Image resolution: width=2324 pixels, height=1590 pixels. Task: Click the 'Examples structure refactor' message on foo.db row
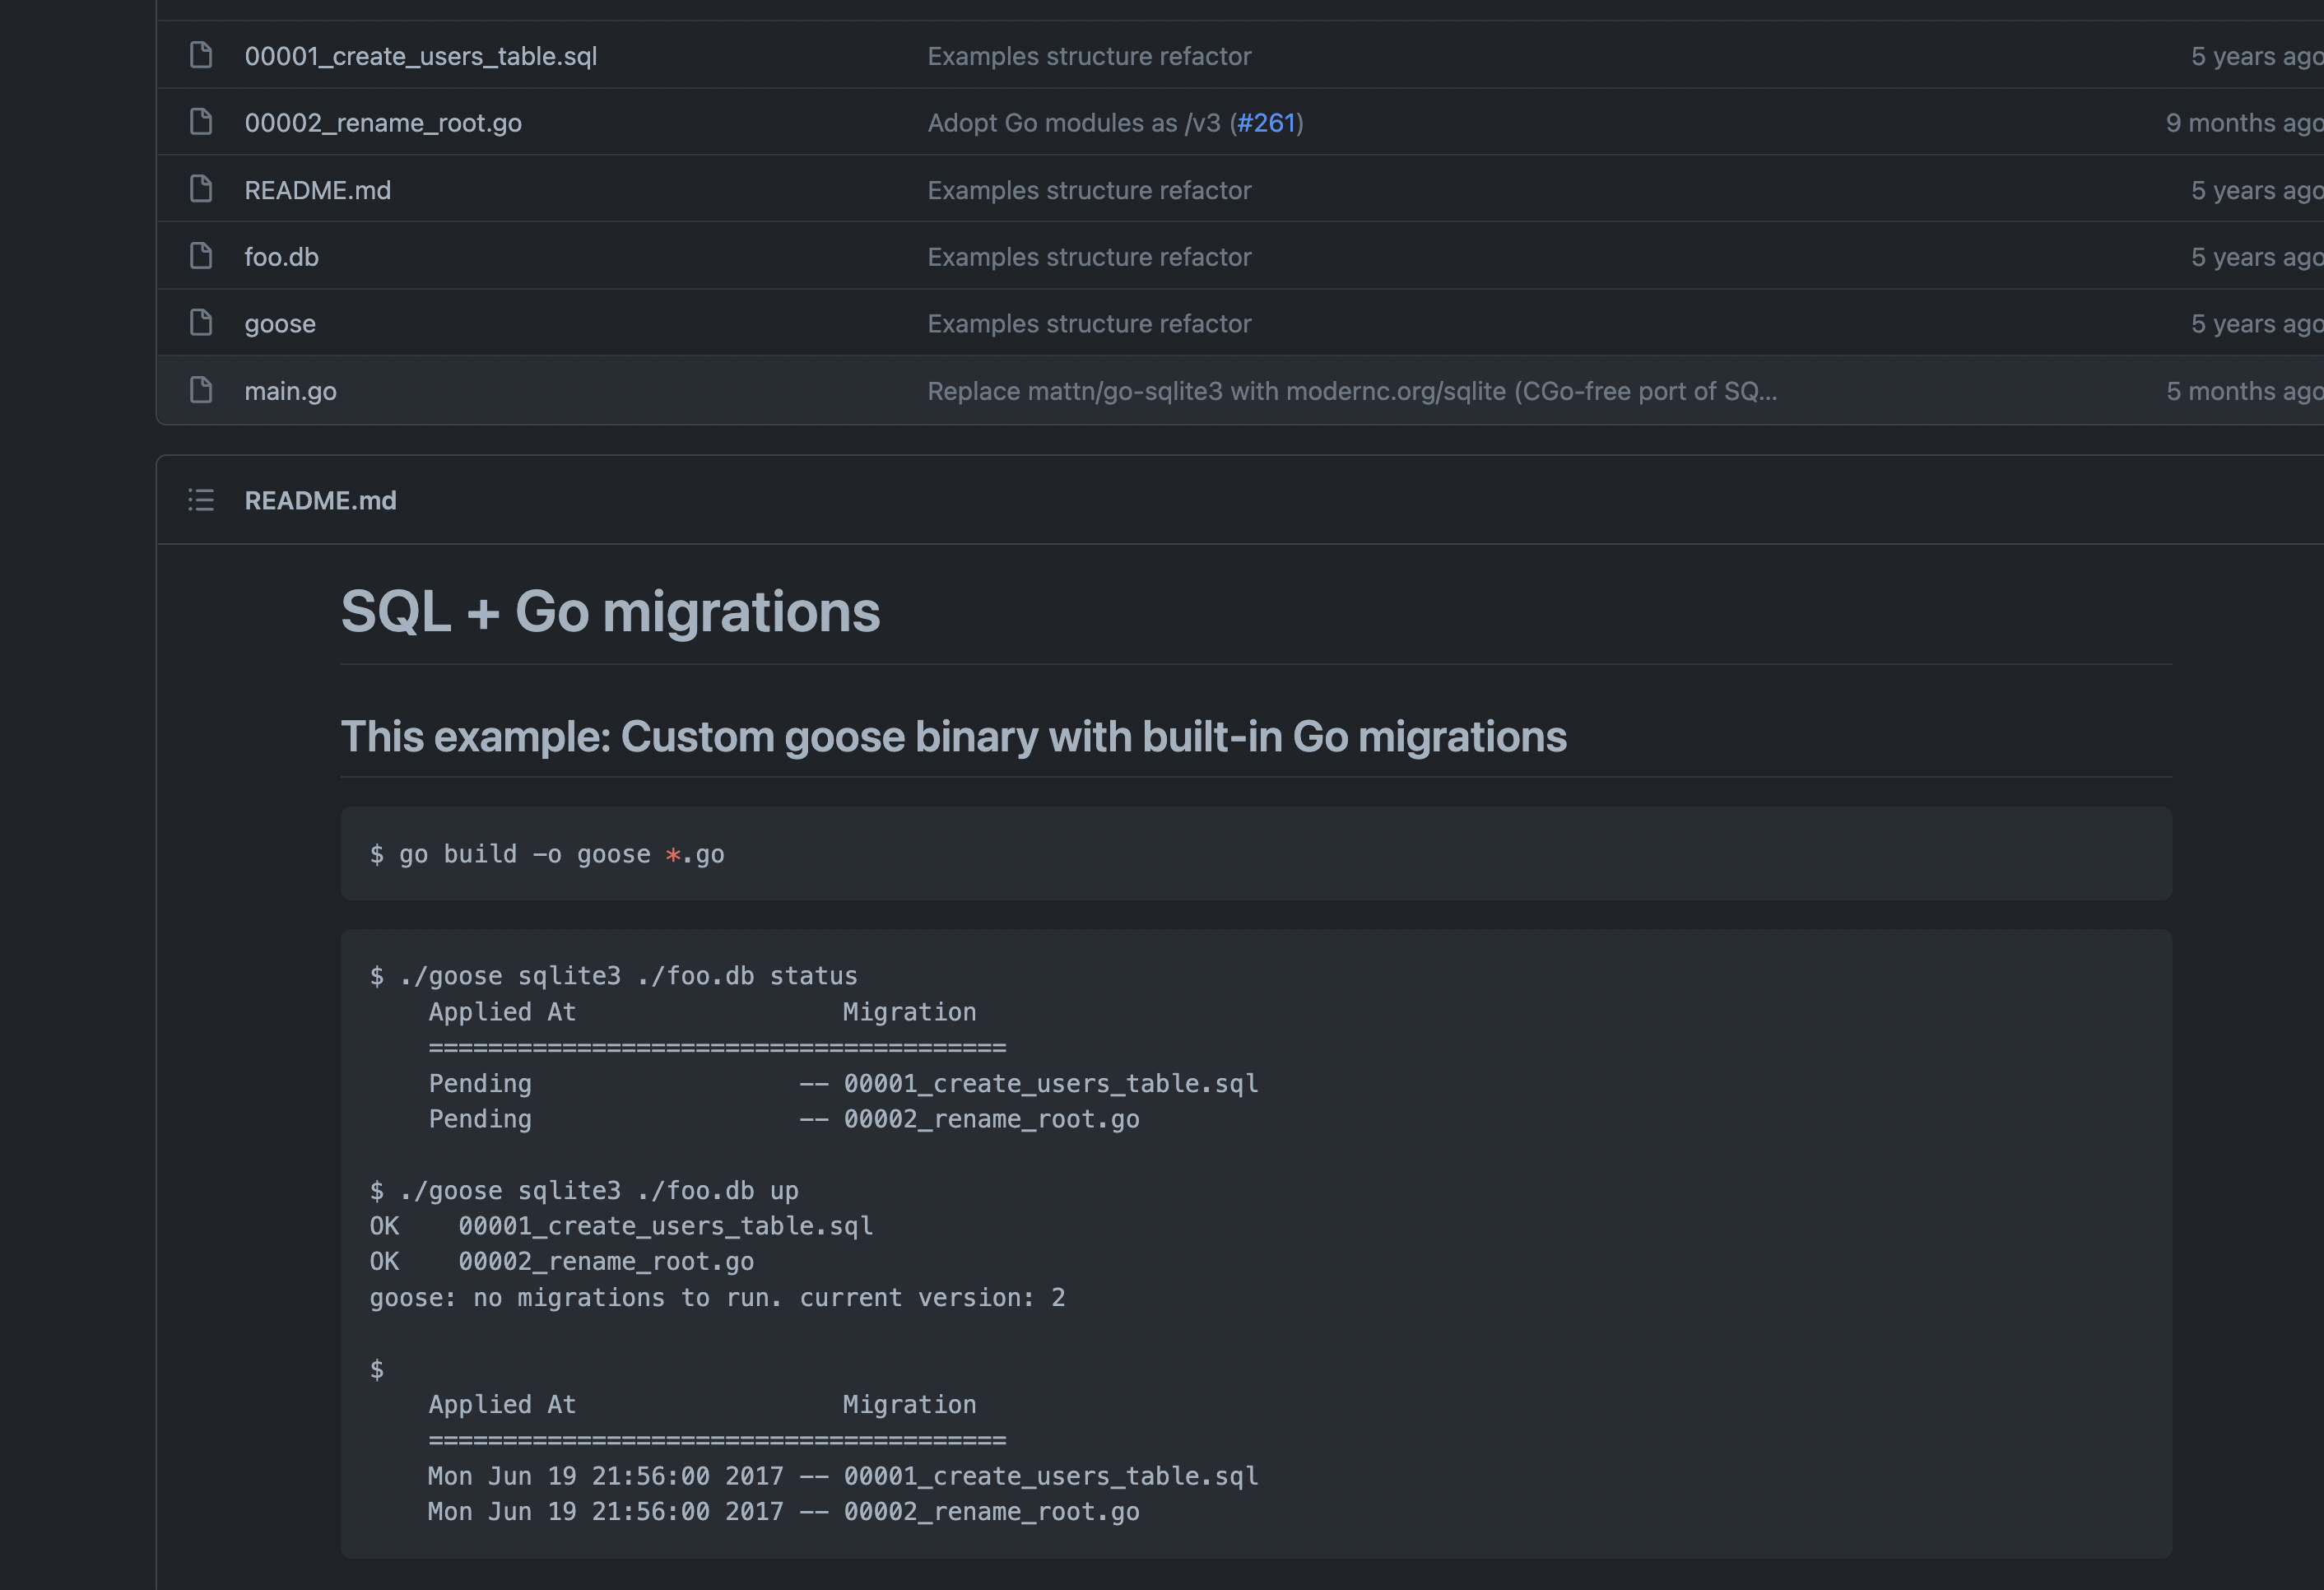1089,255
